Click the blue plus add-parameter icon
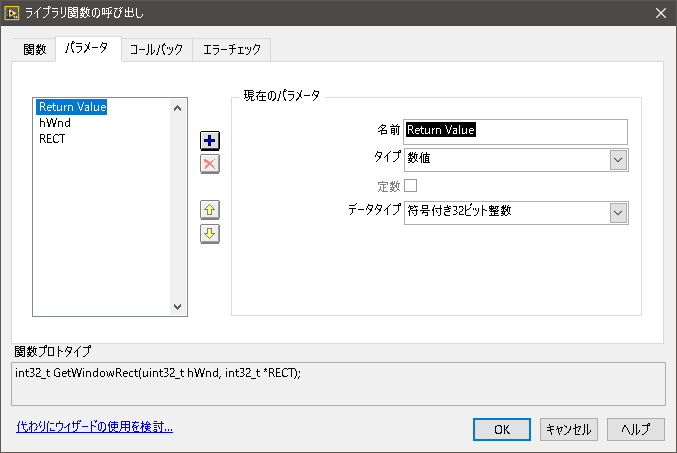Screen dimensions: 677x453 [210, 141]
